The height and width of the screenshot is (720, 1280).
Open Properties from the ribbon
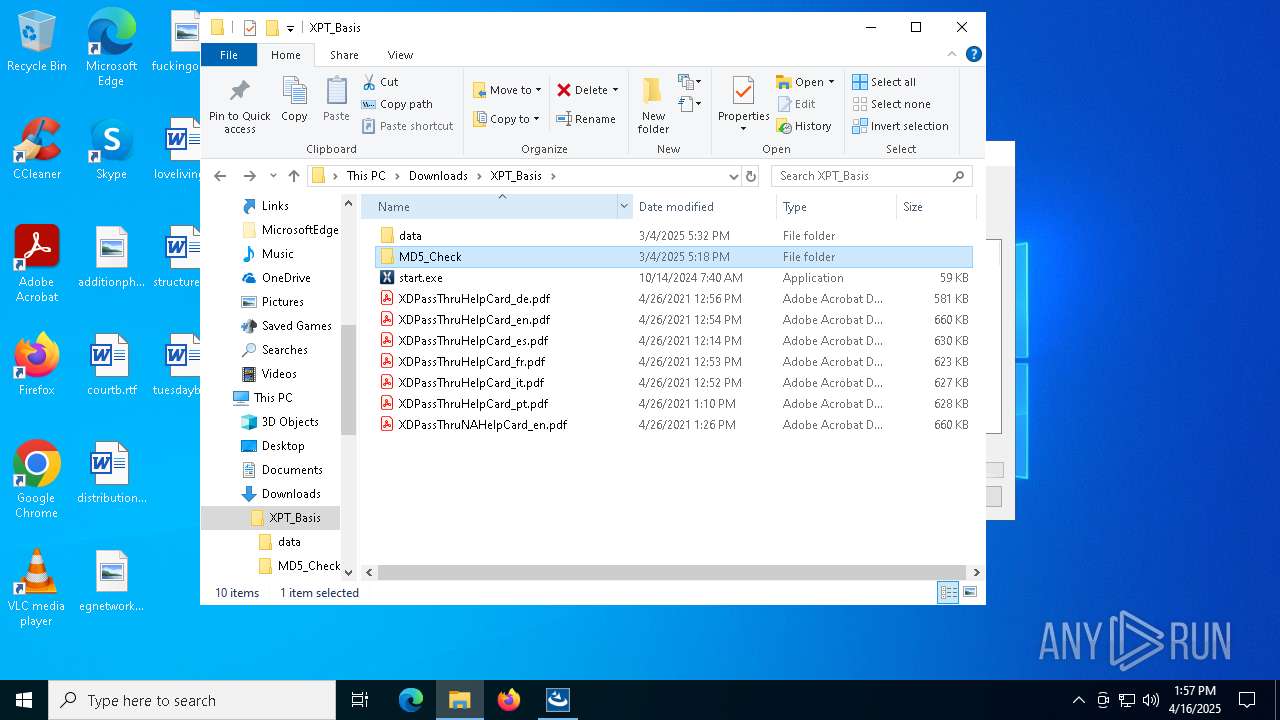[743, 104]
